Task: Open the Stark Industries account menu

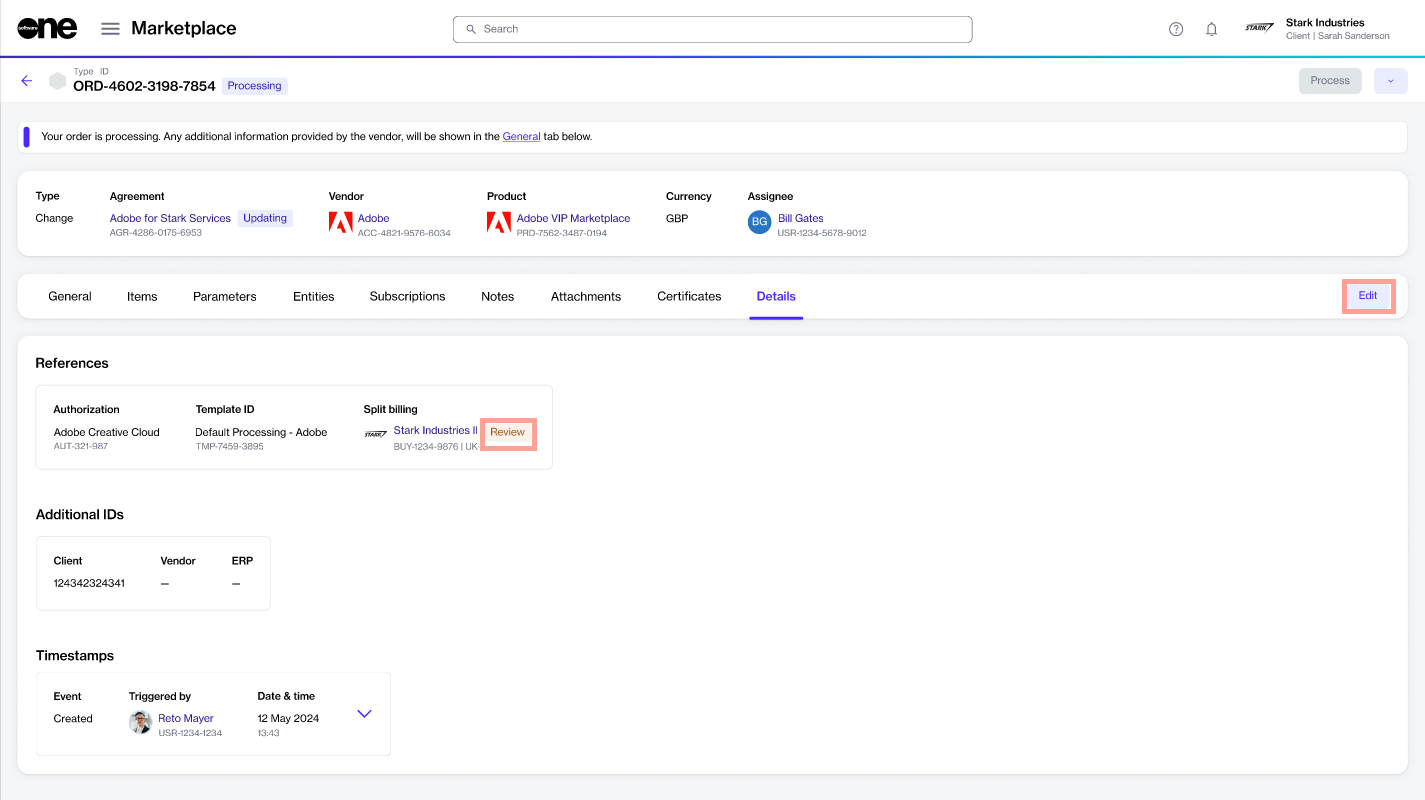Action: (1318, 29)
